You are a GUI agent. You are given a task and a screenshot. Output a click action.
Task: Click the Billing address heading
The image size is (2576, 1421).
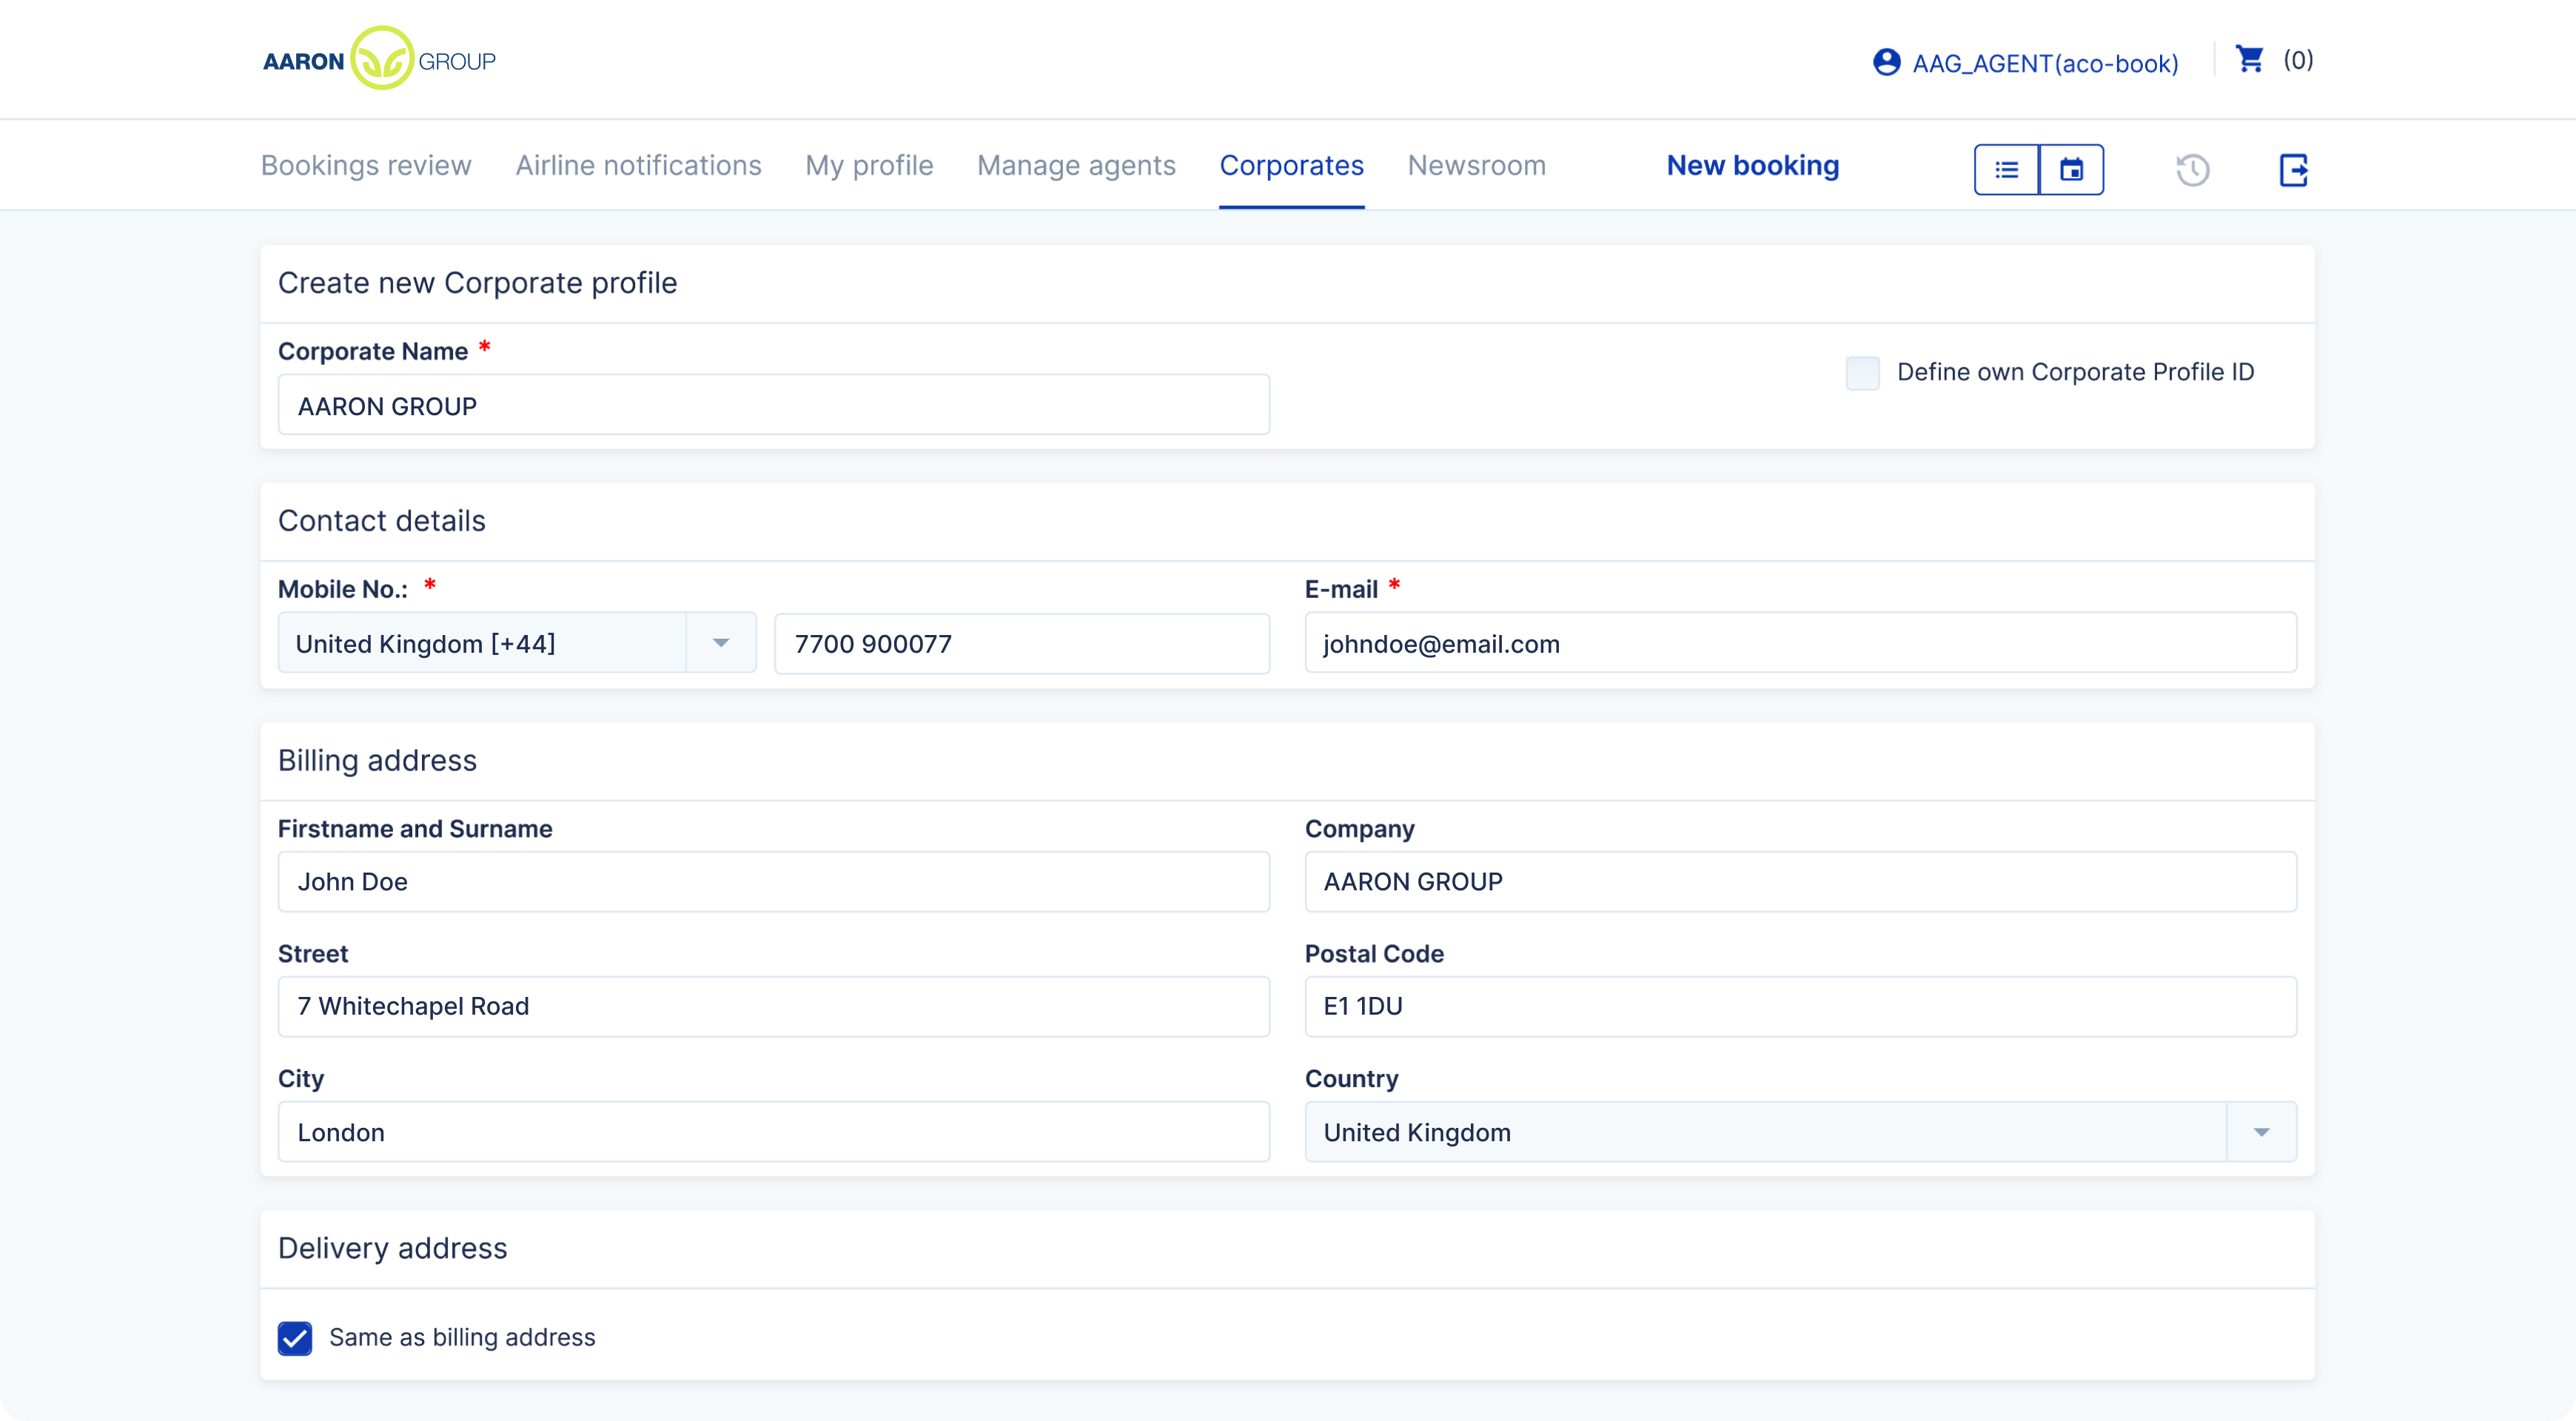point(377,760)
